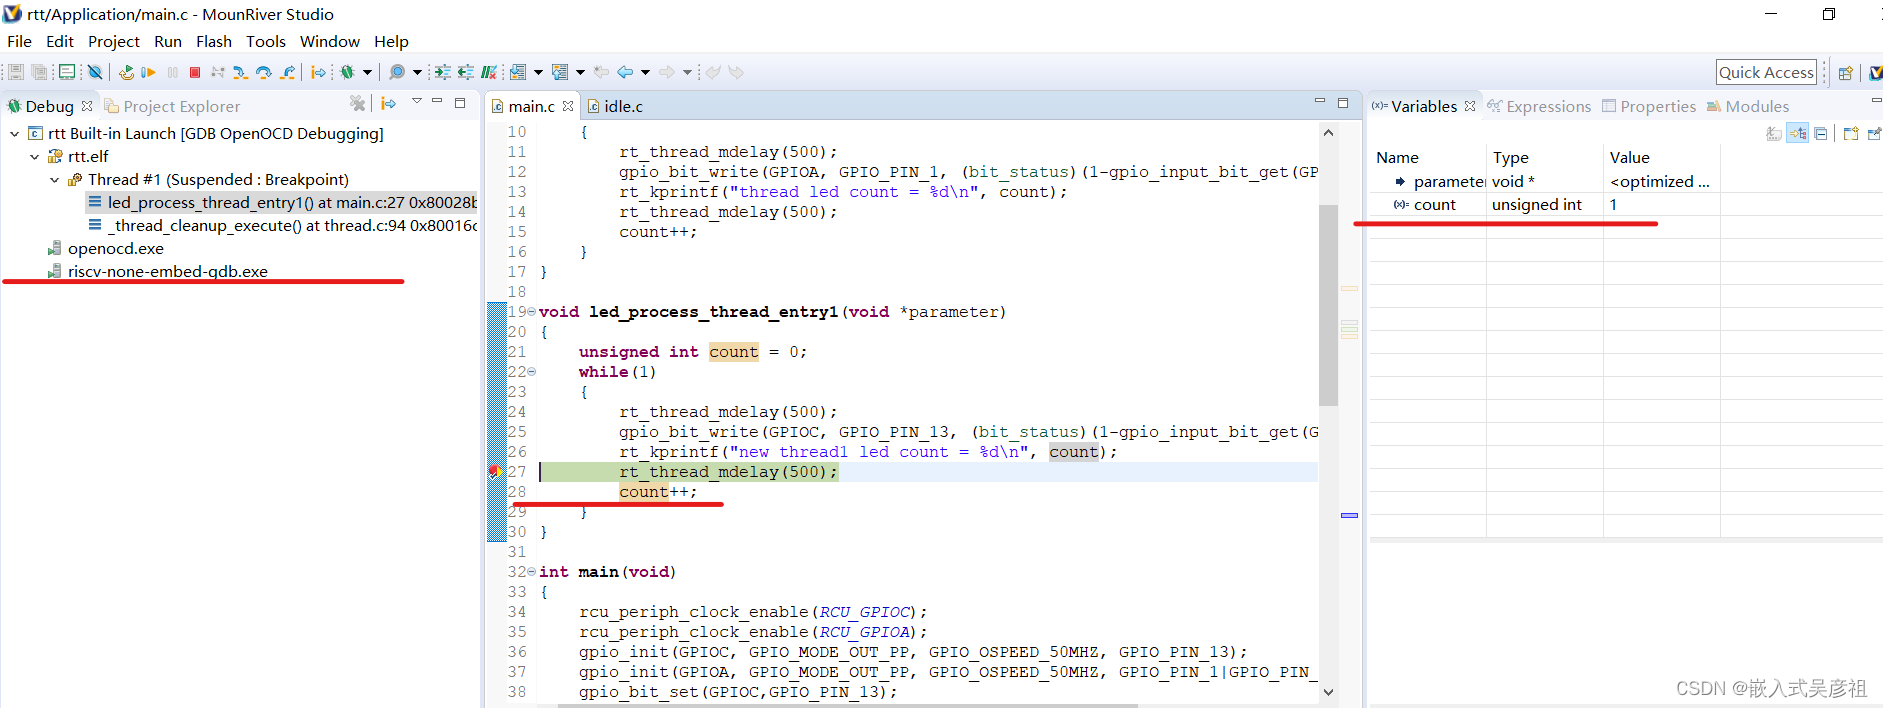The height and width of the screenshot is (708, 1883).
Task: Click the increase indent toolbar icon
Action: pyautogui.click(x=442, y=72)
